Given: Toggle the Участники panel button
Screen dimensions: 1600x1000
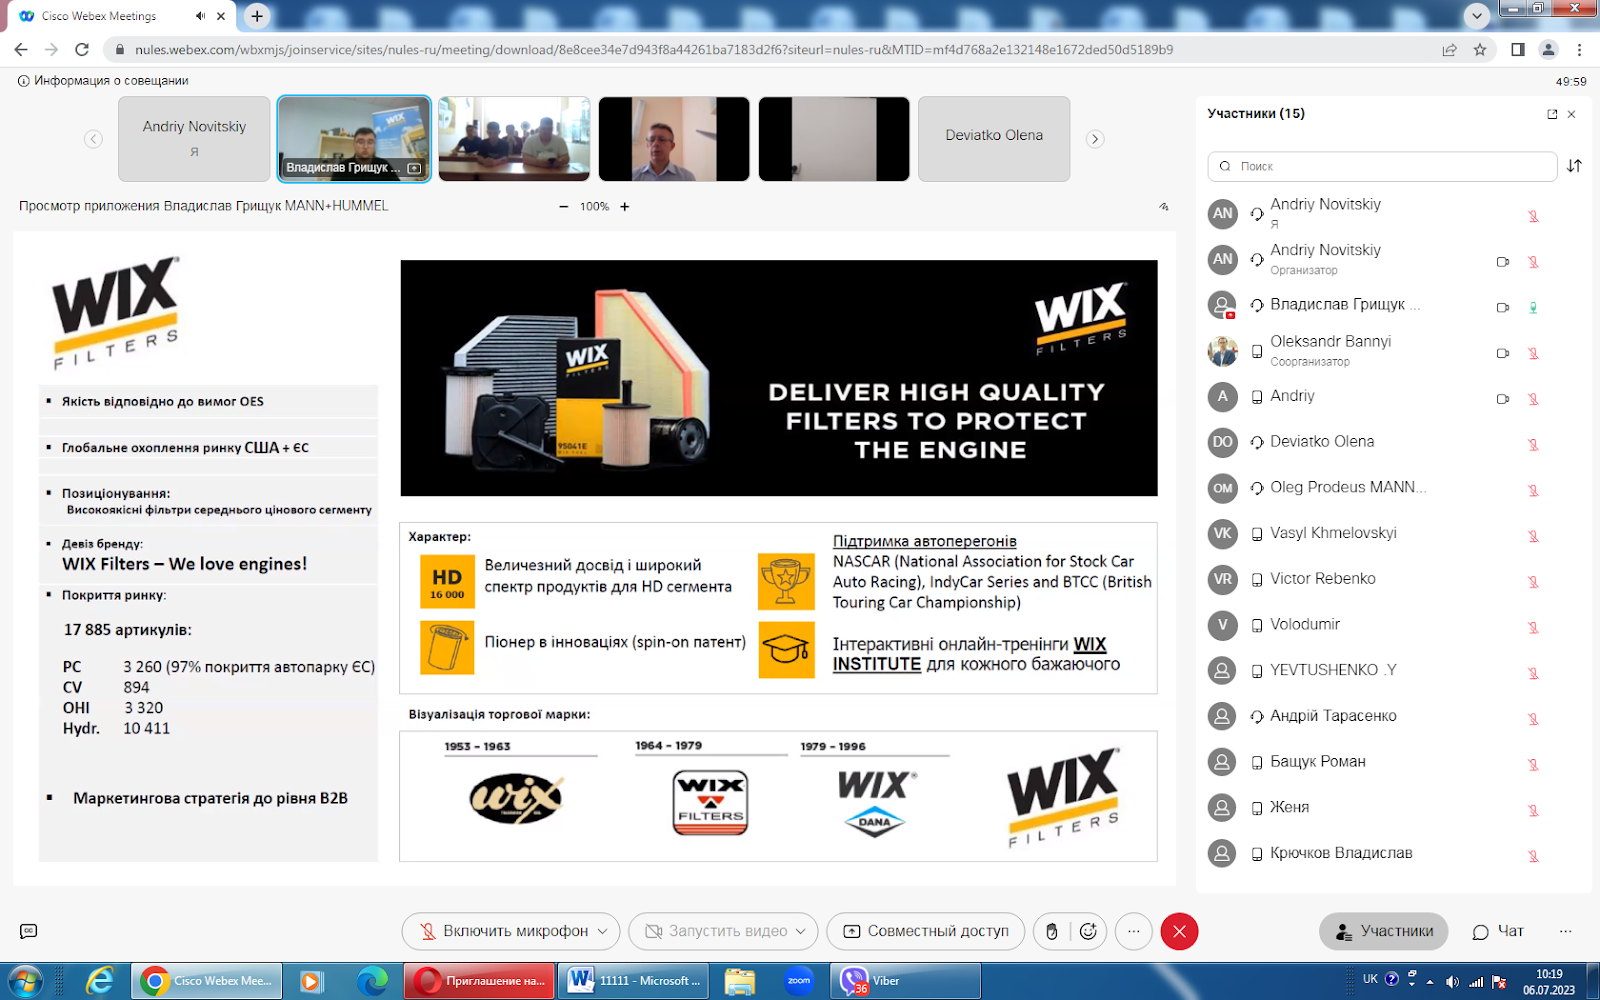Looking at the screenshot, I should tap(1384, 931).
